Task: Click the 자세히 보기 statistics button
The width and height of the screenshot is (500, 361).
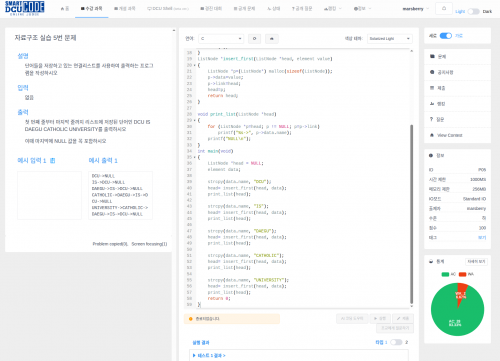Action: coord(476,262)
